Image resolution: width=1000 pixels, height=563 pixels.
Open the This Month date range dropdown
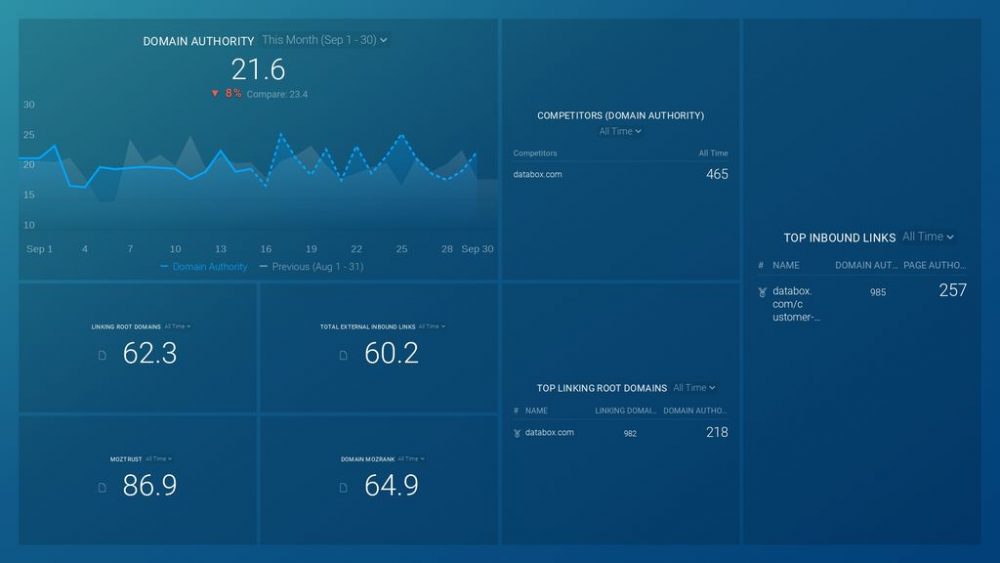(x=324, y=40)
